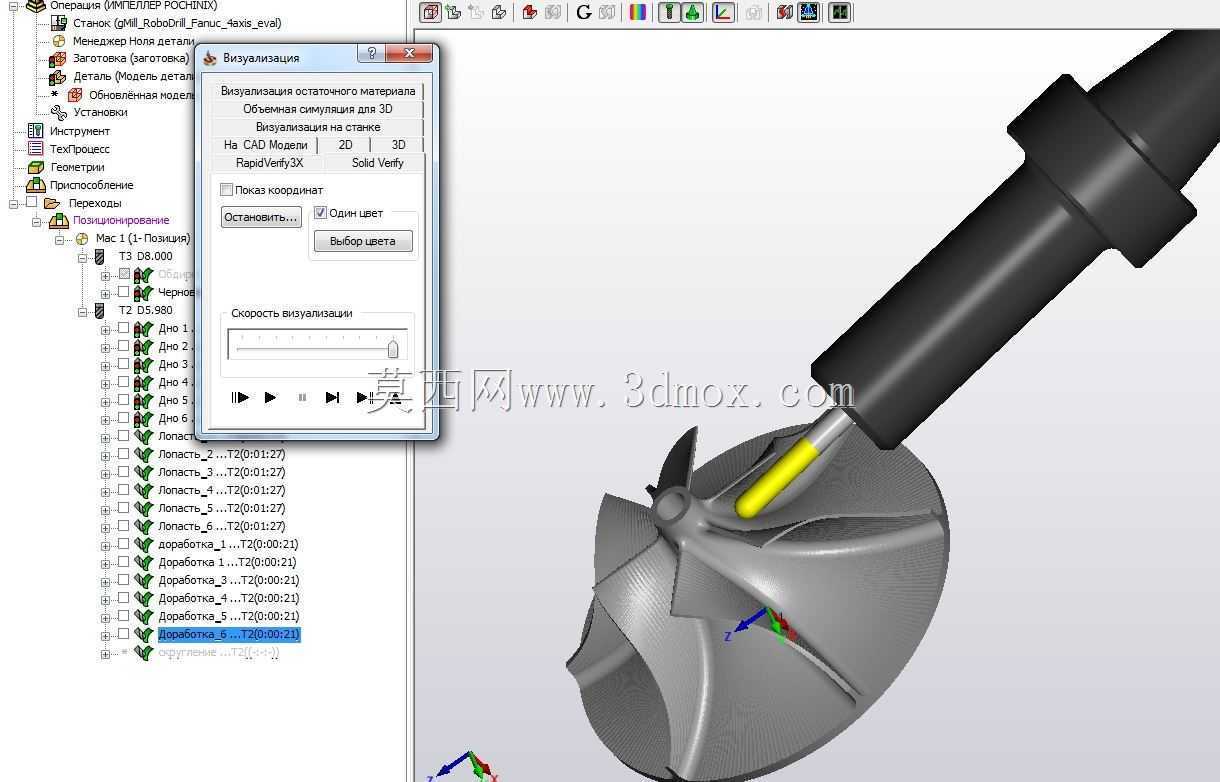
Task: Switch to the RapidVerify3X tab
Action: coord(269,163)
